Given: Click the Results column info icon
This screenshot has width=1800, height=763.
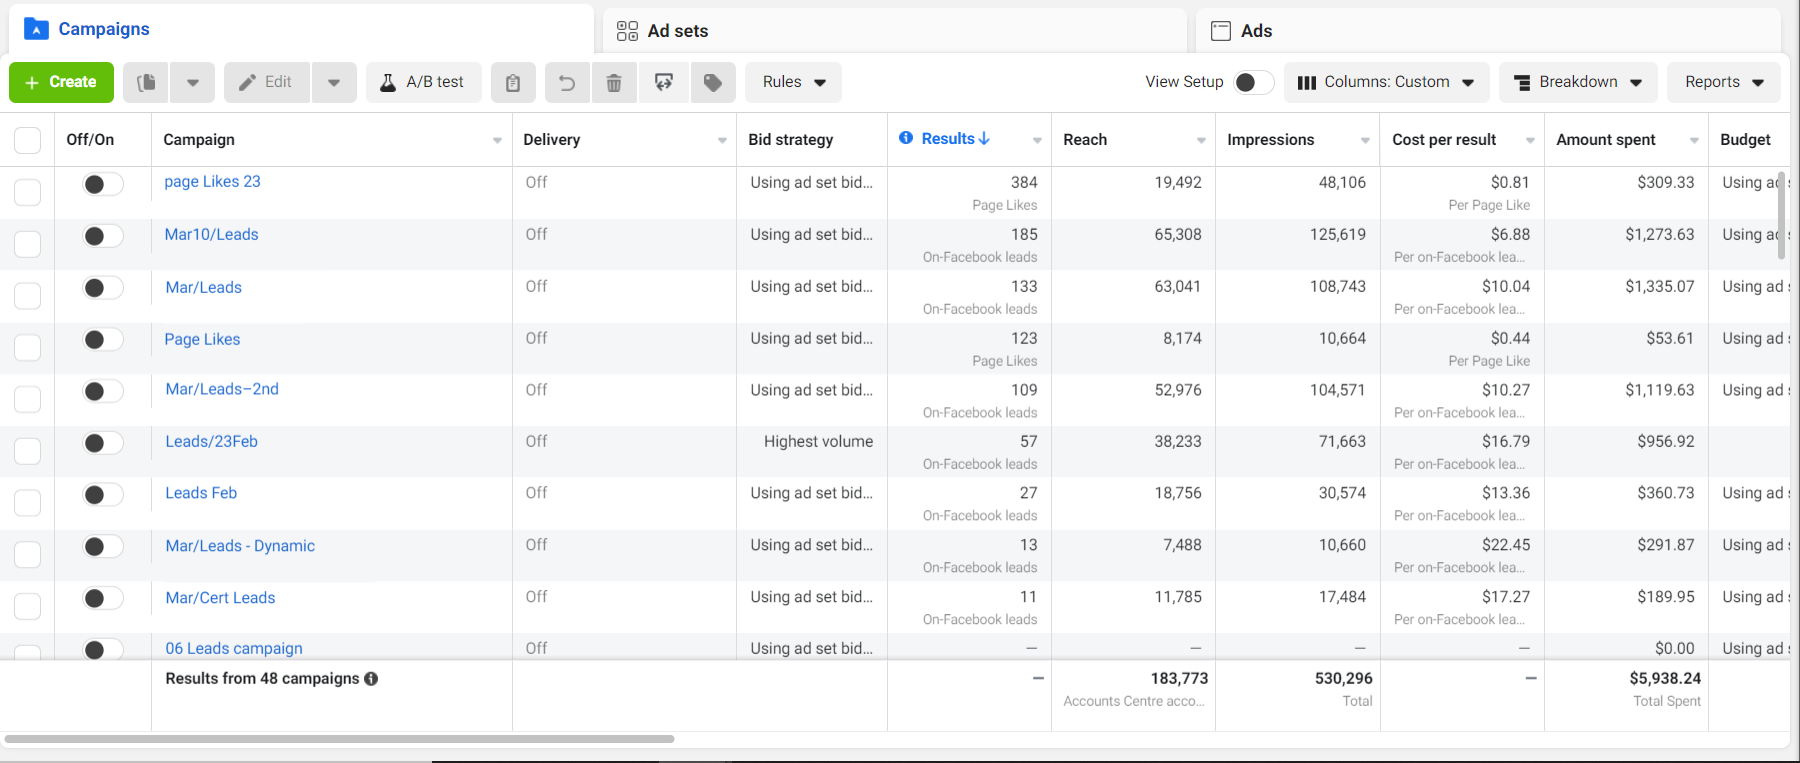Looking at the screenshot, I should click(x=906, y=138).
